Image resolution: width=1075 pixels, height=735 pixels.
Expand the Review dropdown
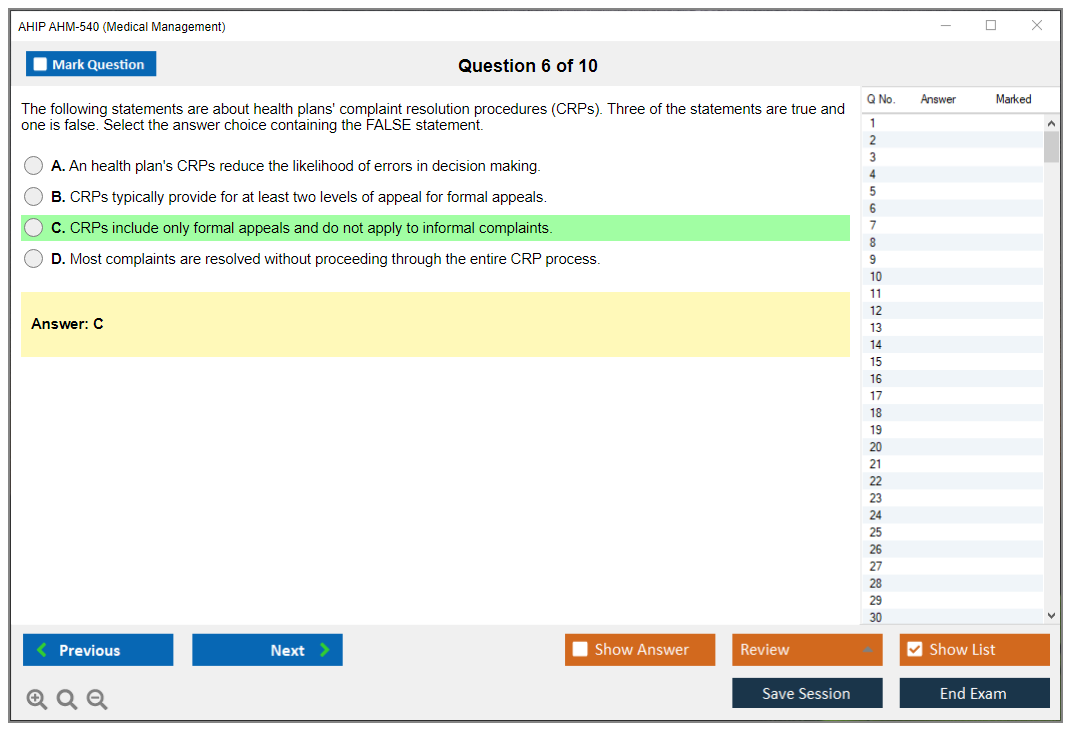click(x=867, y=650)
